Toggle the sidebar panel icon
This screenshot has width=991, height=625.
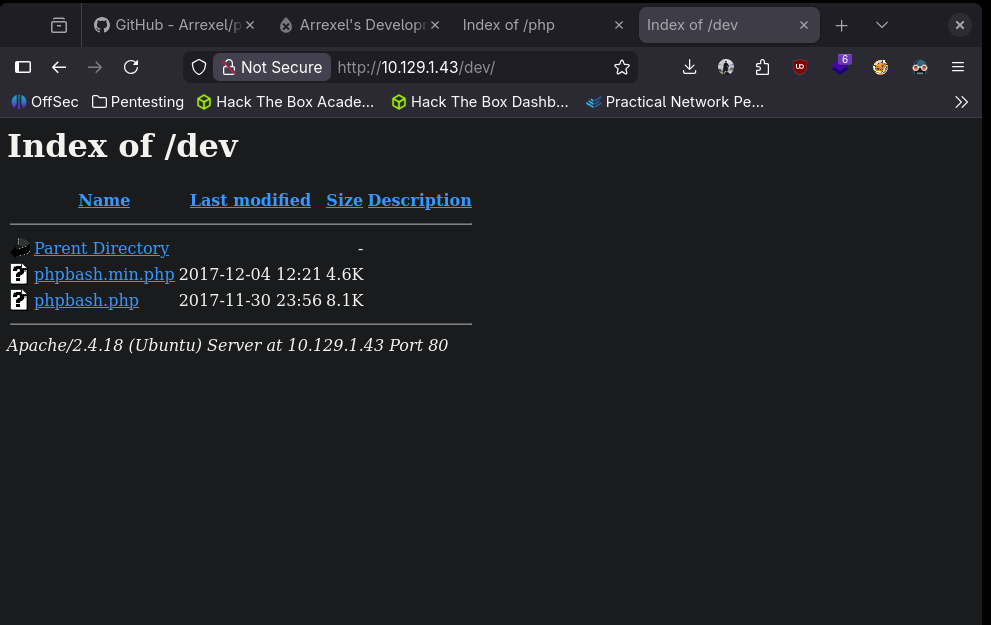click(x=23, y=67)
